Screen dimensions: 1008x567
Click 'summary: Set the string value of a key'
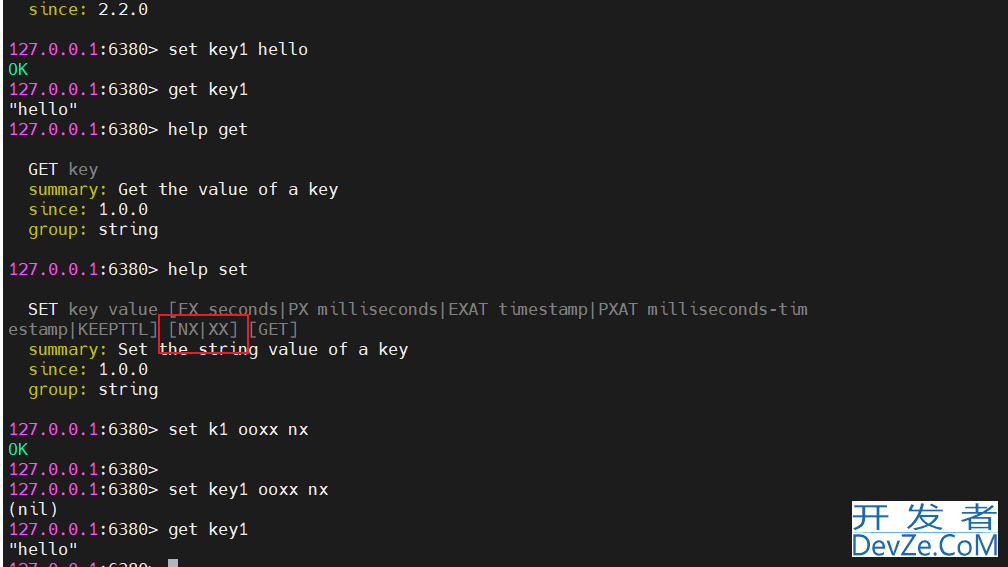(218, 350)
